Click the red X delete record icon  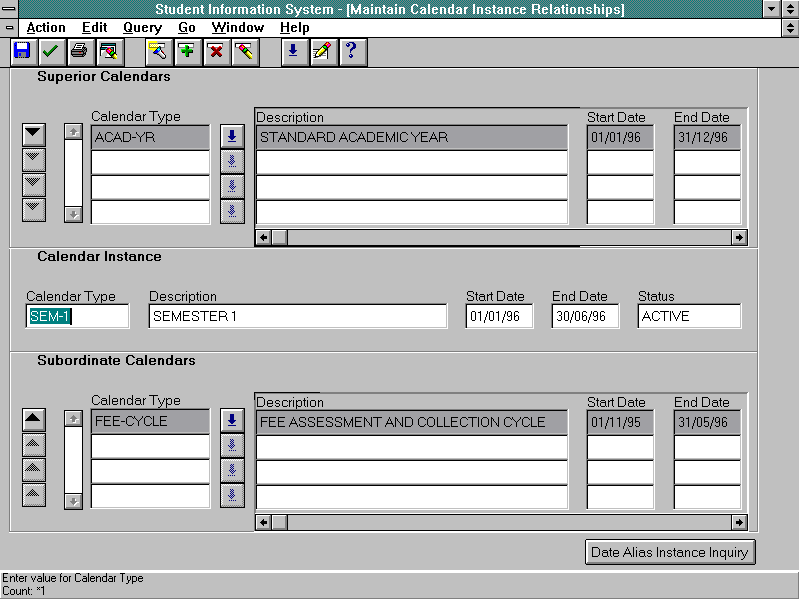point(215,51)
